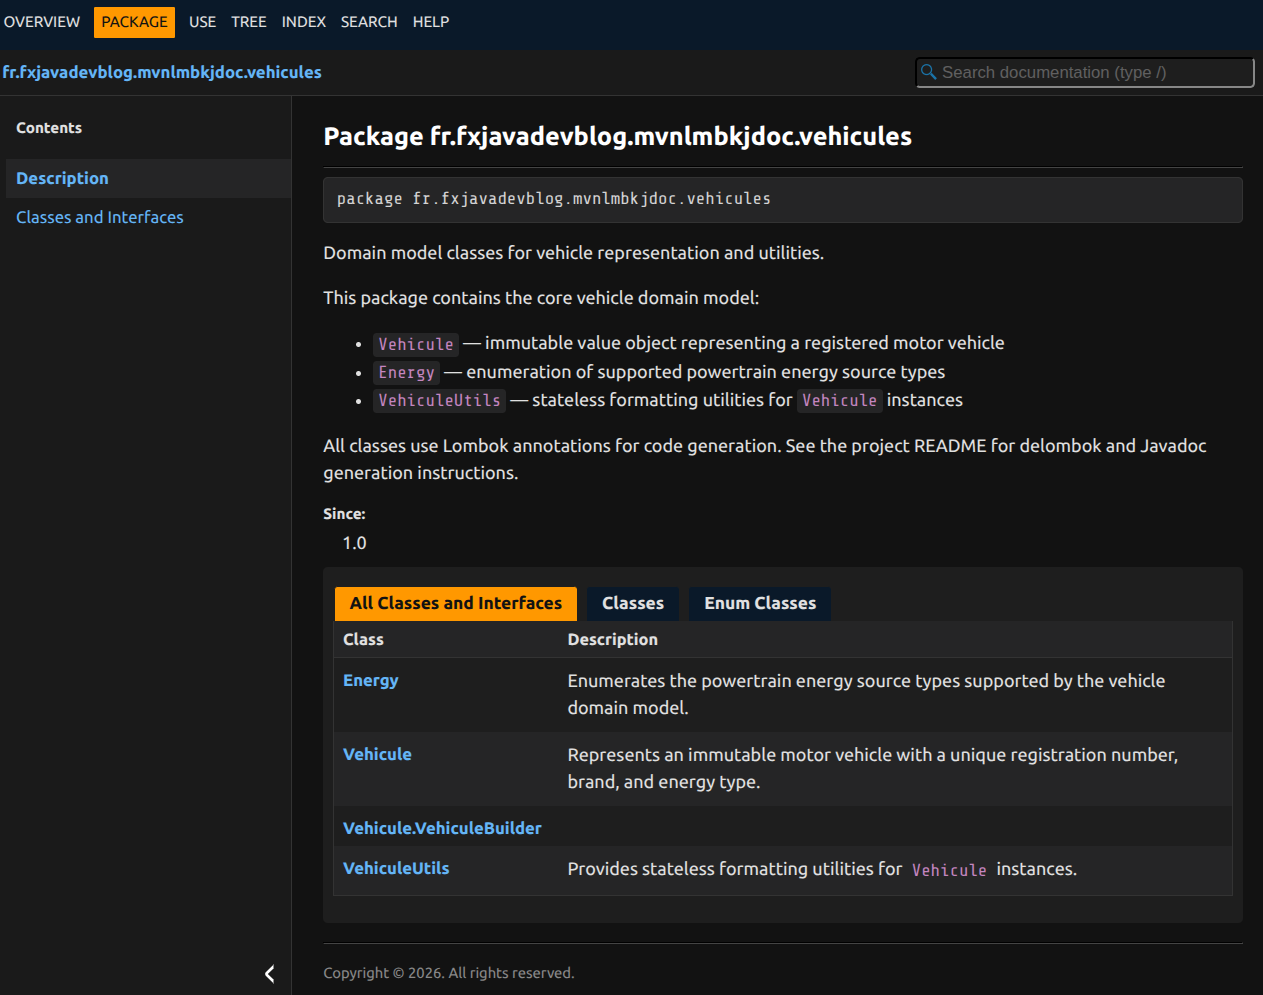This screenshot has height=995, width=1263.
Task: Click the version value 1.0
Action: pyautogui.click(x=354, y=543)
